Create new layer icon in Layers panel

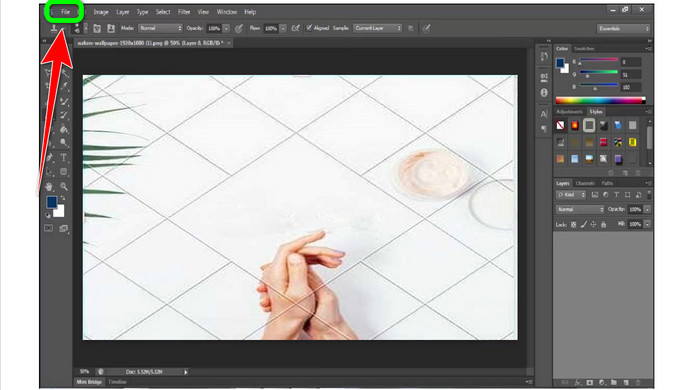626,383
